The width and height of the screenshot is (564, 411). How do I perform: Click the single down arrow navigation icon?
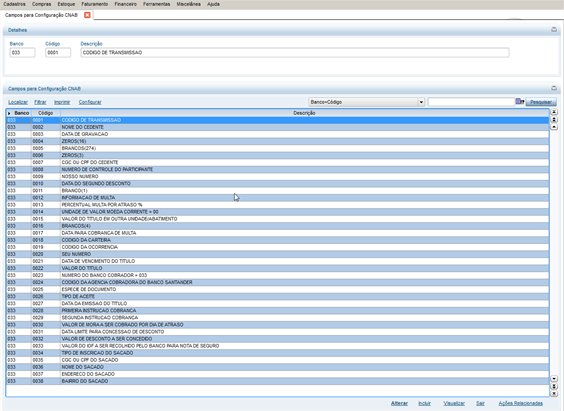[x=554, y=379]
